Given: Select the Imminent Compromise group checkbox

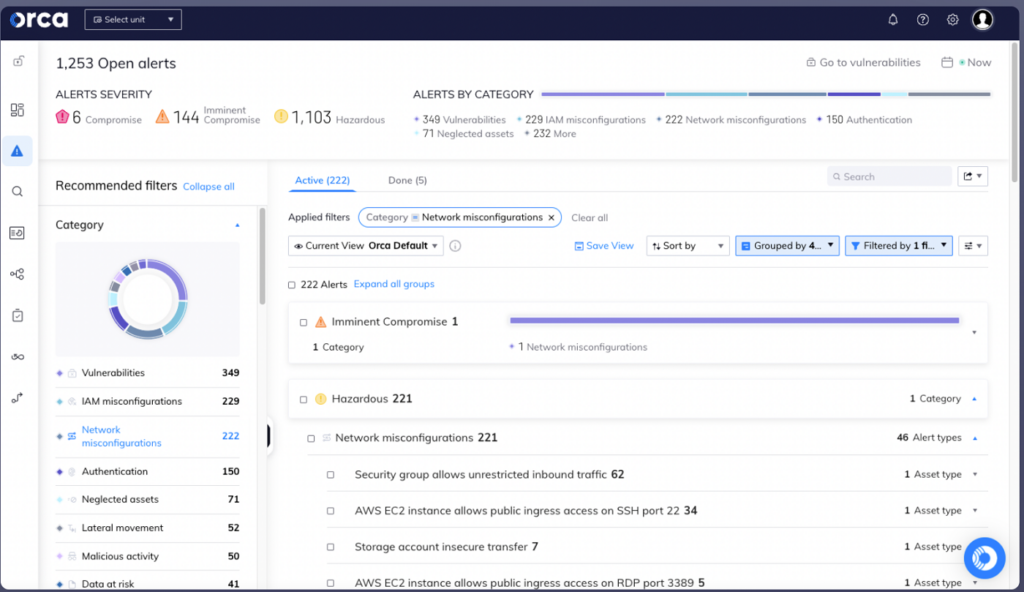Looking at the screenshot, I should point(303,322).
